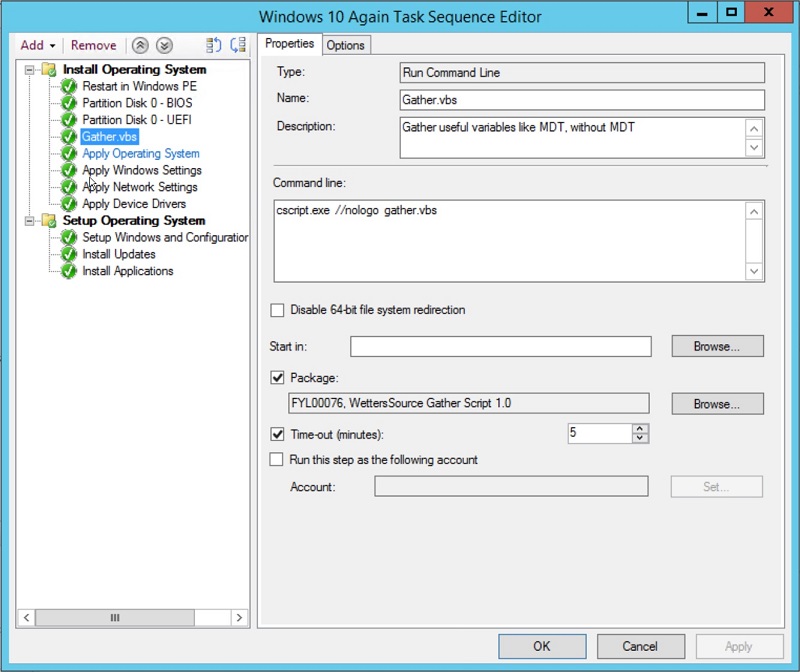Click right arrow of tree horizontal scrollbar
Screen dimensions: 800x672
(239, 617)
